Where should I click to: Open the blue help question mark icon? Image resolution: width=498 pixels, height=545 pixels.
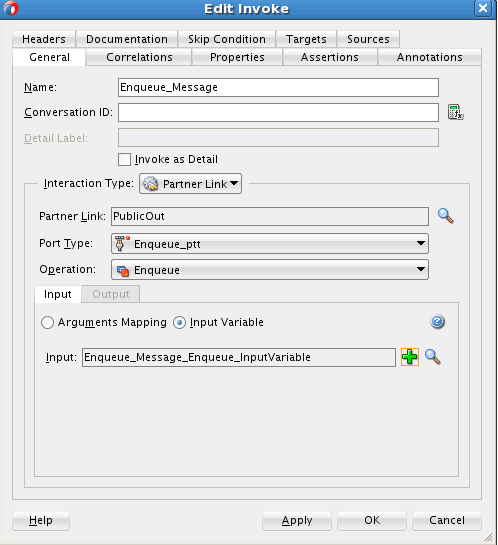437,322
